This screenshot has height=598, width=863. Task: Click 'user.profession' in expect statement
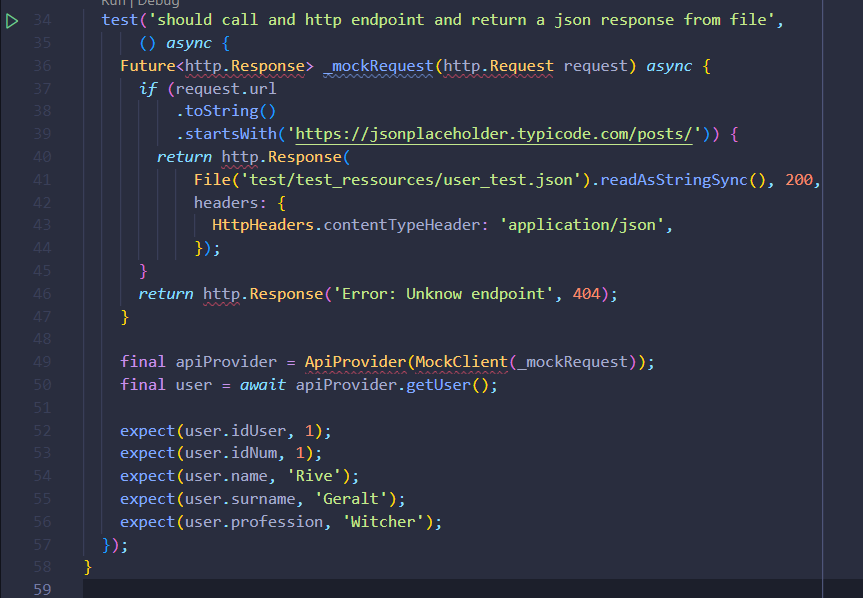coord(254,522)
